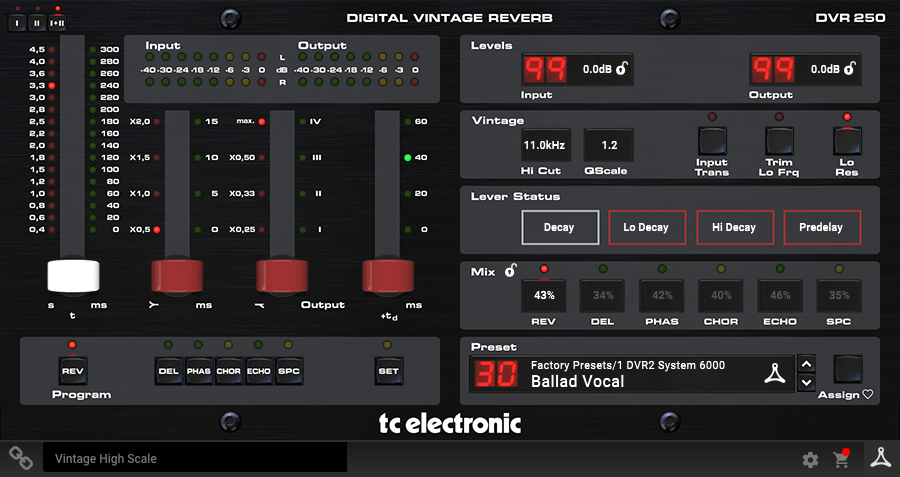Click the max. hi decay LED
Viewport: 900px width, 477px height.
[262, 122]
